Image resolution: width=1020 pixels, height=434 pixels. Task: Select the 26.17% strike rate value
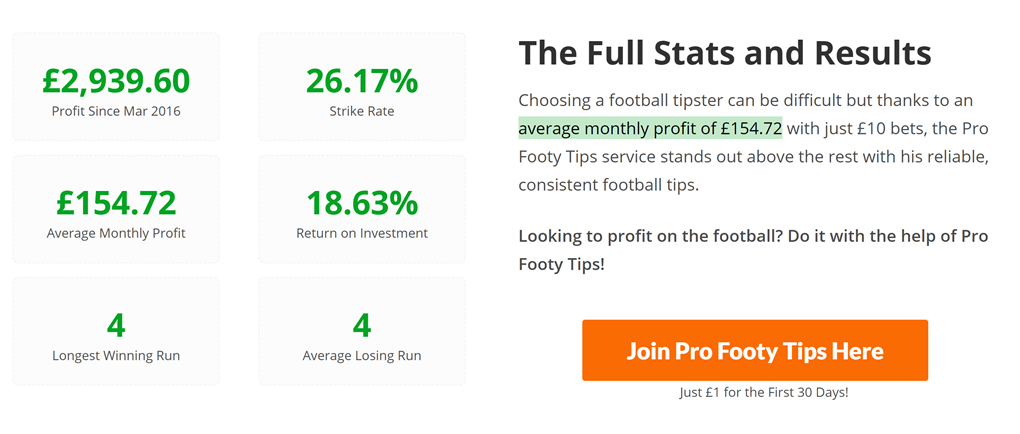pyautogui.click(x=362, y=81)
